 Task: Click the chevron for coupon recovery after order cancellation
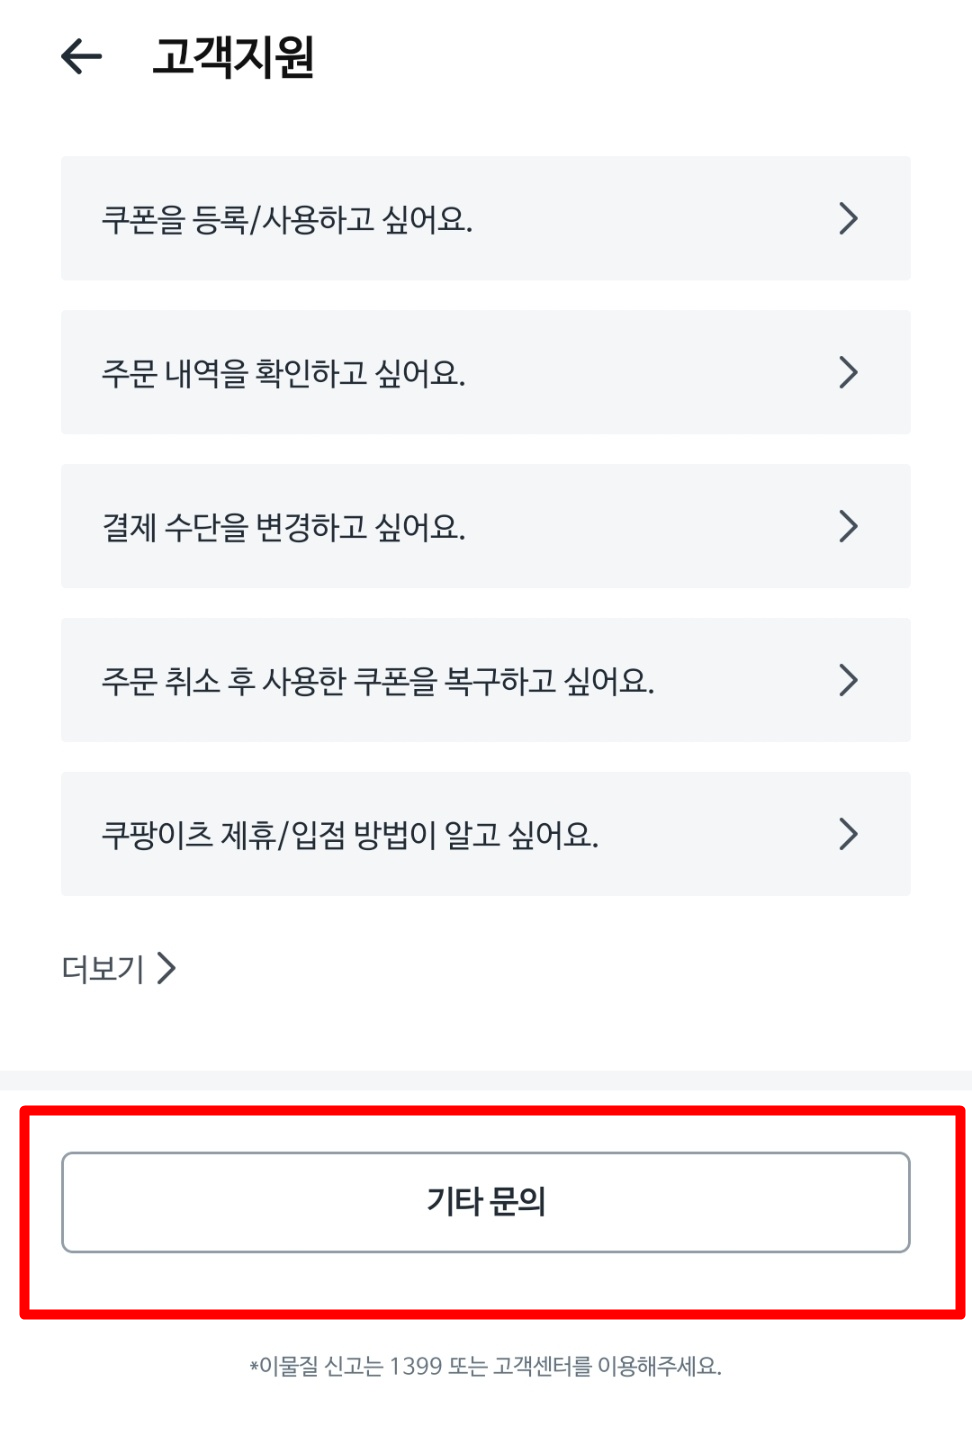(849, 680)
